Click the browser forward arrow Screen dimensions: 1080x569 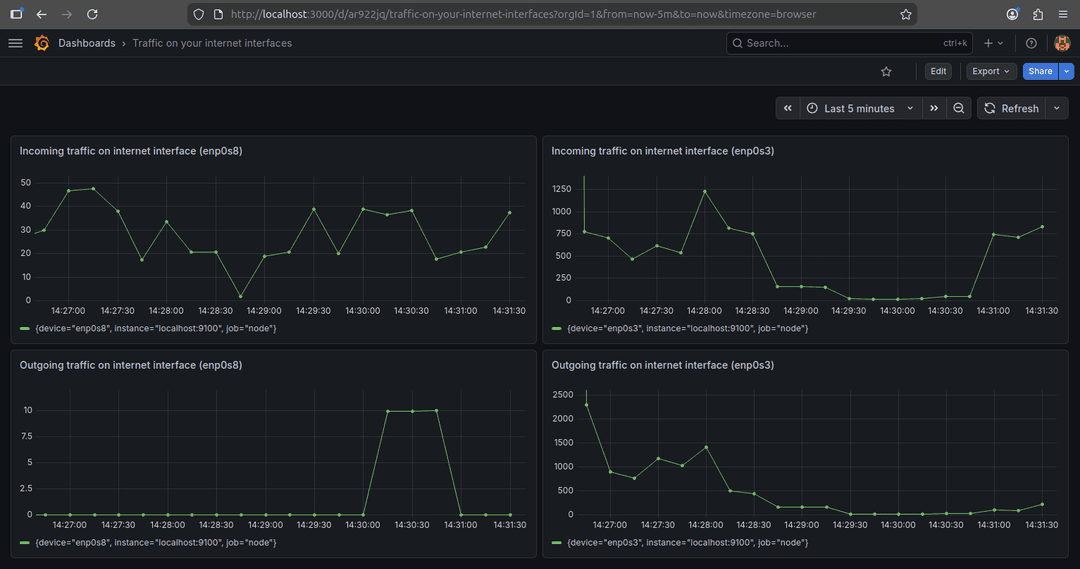click(67, 14)
